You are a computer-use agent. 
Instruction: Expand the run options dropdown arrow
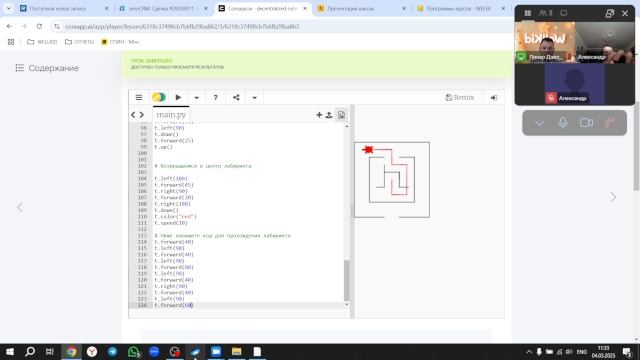click(196, 98)
